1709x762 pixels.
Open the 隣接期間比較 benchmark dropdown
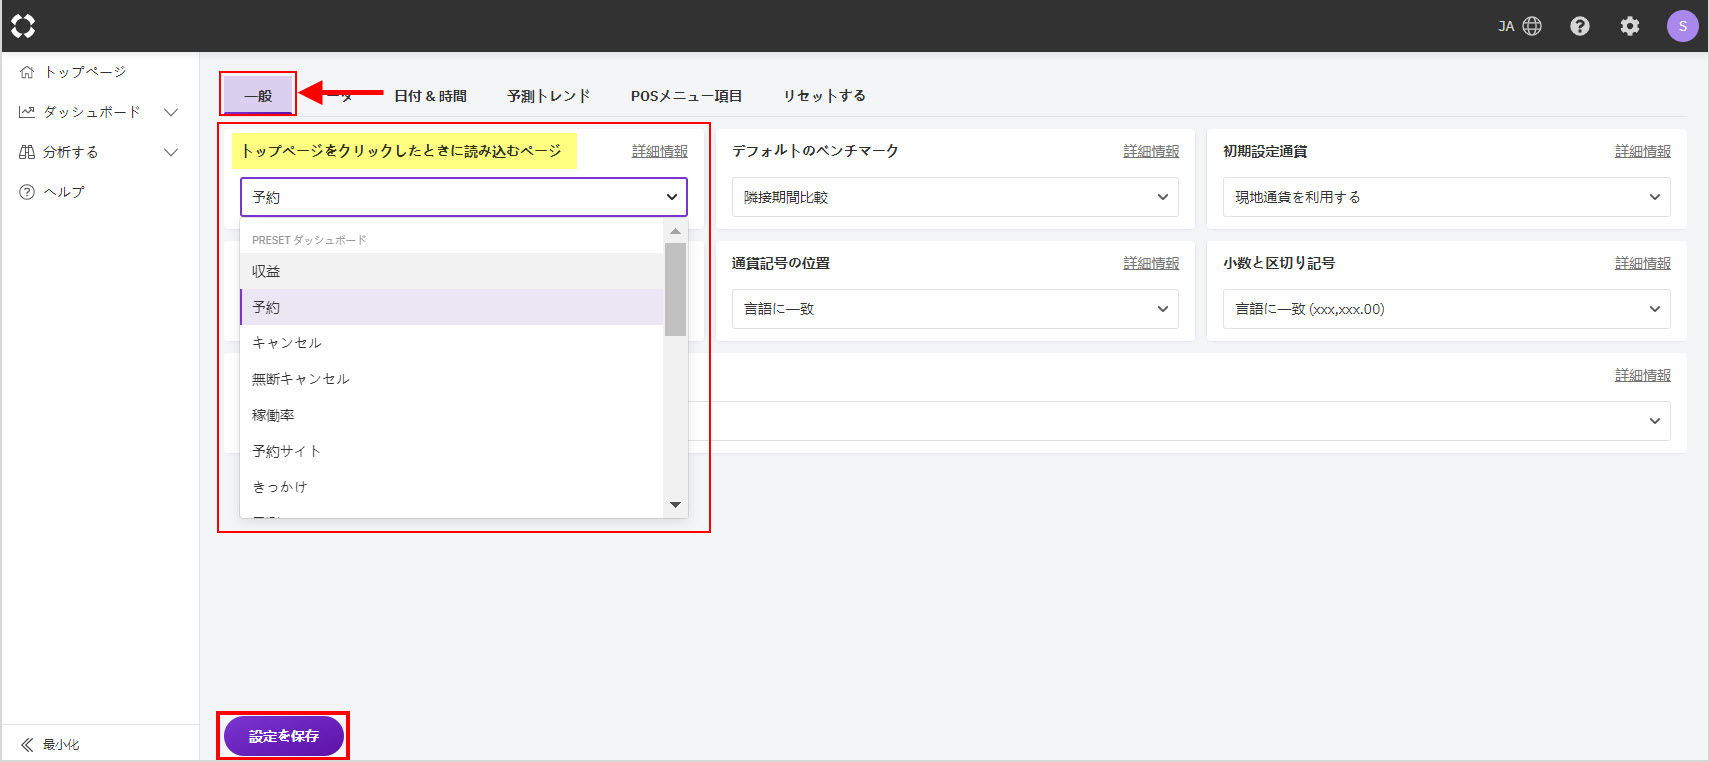pyautogui.click(x=955, y=197)
